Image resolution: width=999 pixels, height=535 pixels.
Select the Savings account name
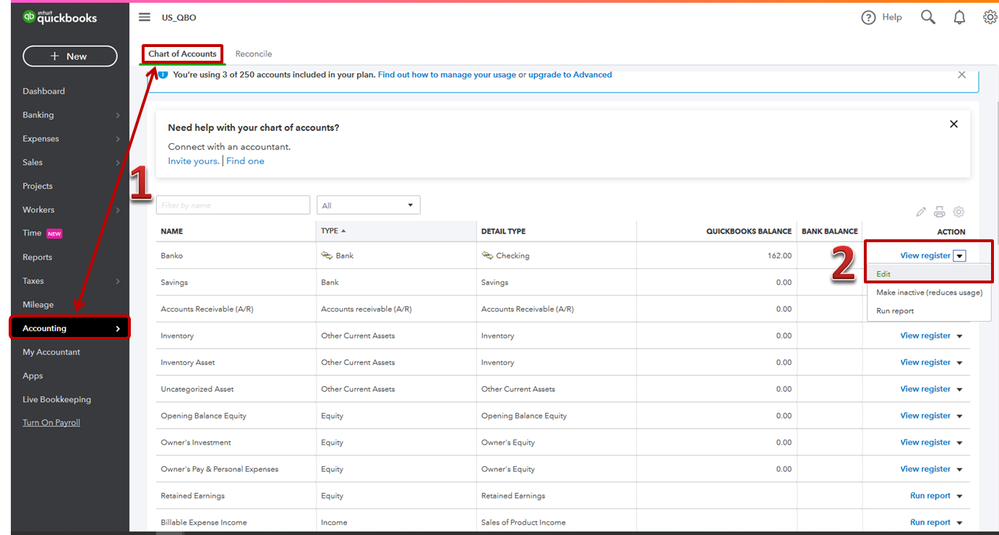pyautogui.click(x=174, y=282)
